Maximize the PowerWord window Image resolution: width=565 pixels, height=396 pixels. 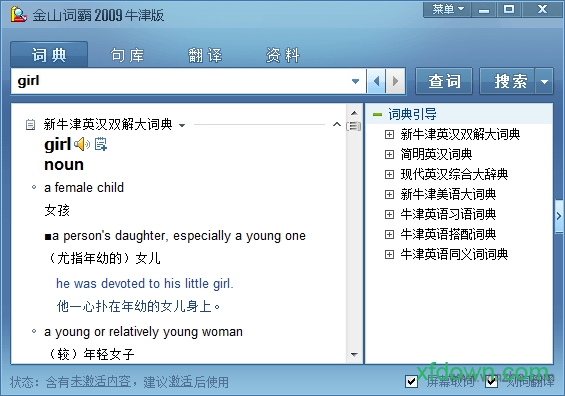click(x=508, y=9)
